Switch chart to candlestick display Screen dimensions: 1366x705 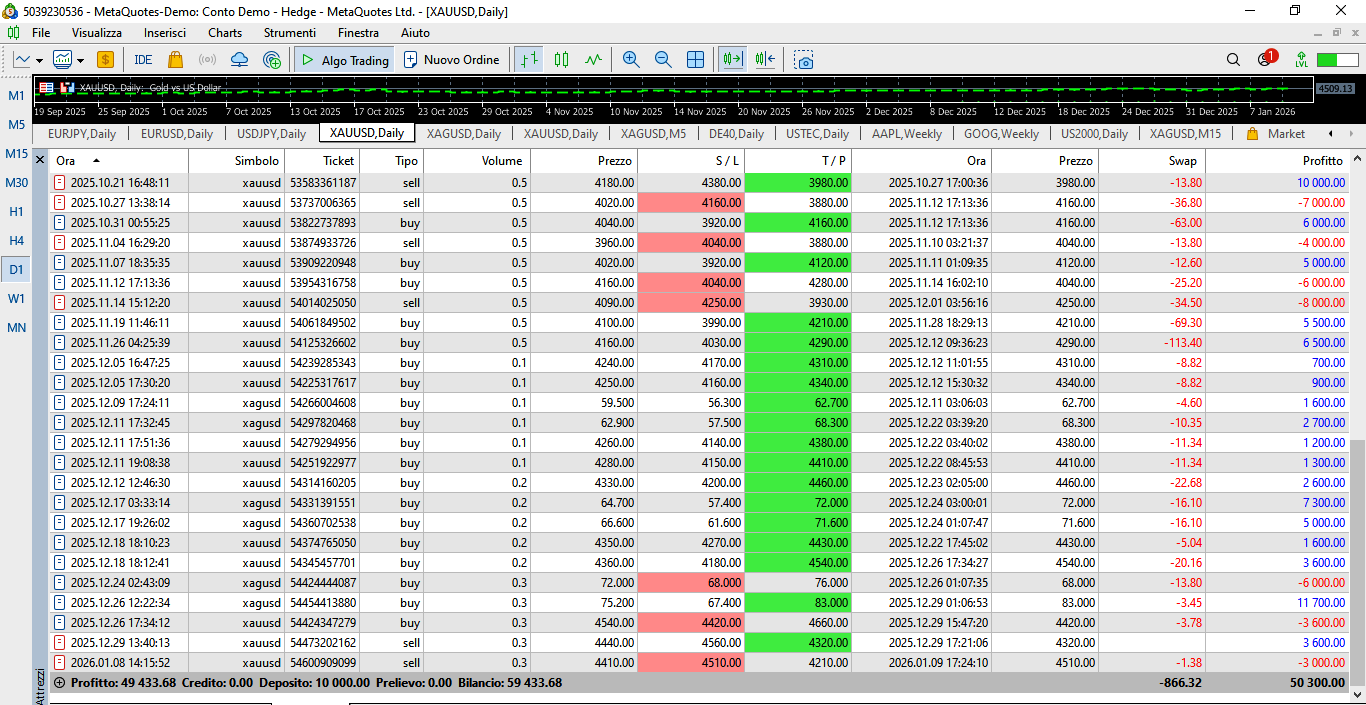[561, 60]
